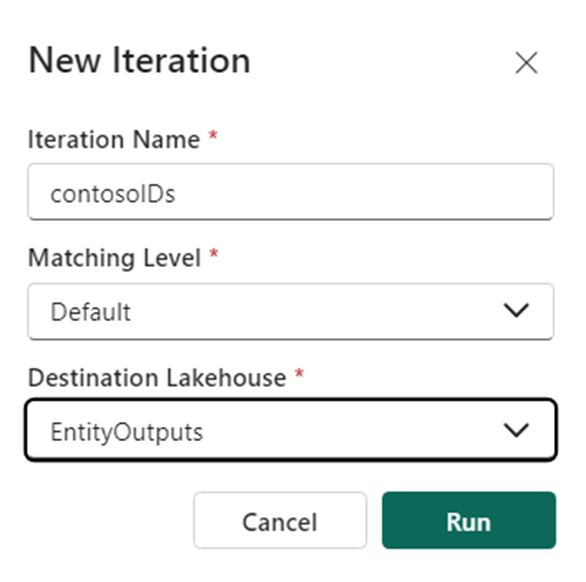This screenshot has height=582, width=586.
Task: Focus the empty area of Iteration Name box
Action: coord(364,192)
